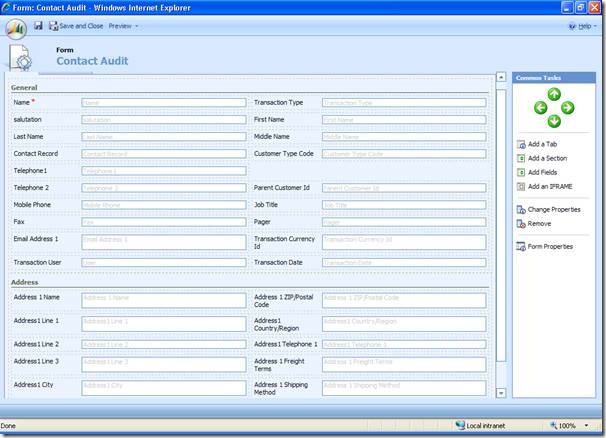Open the zoom level 100% dropdown

click(x=572, y=425)
